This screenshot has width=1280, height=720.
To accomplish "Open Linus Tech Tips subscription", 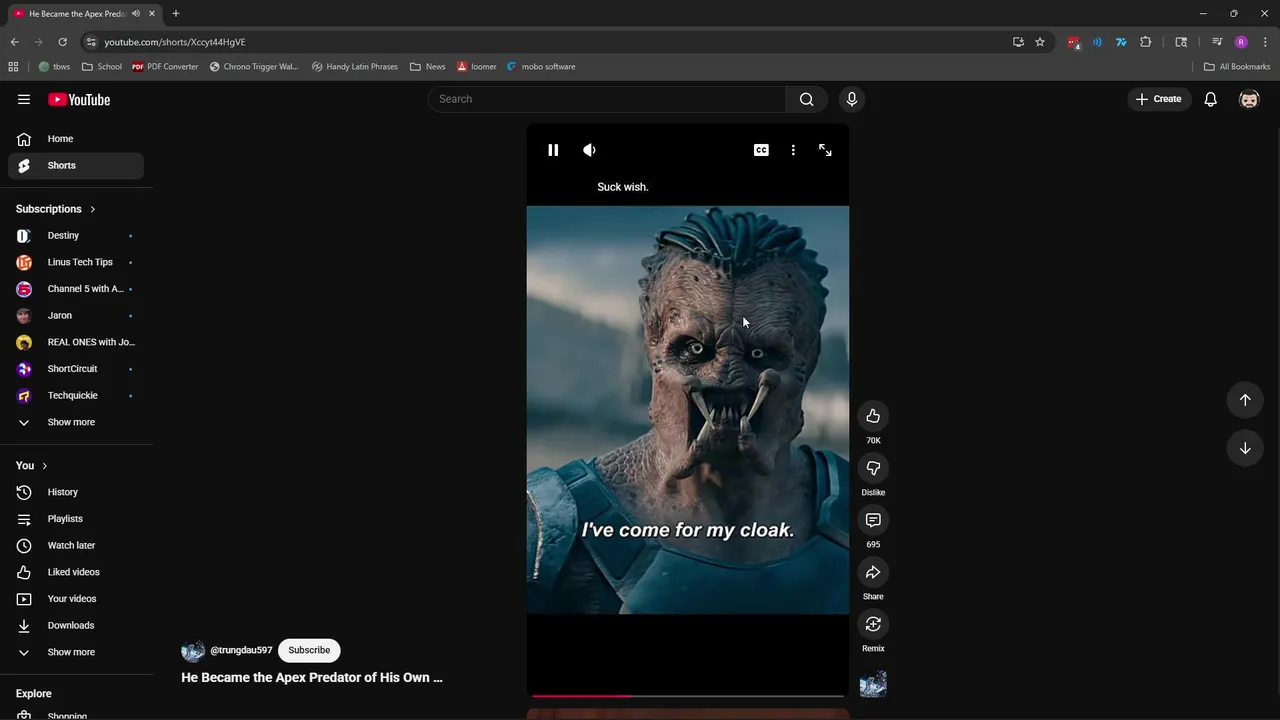I will tap(76, 262).
